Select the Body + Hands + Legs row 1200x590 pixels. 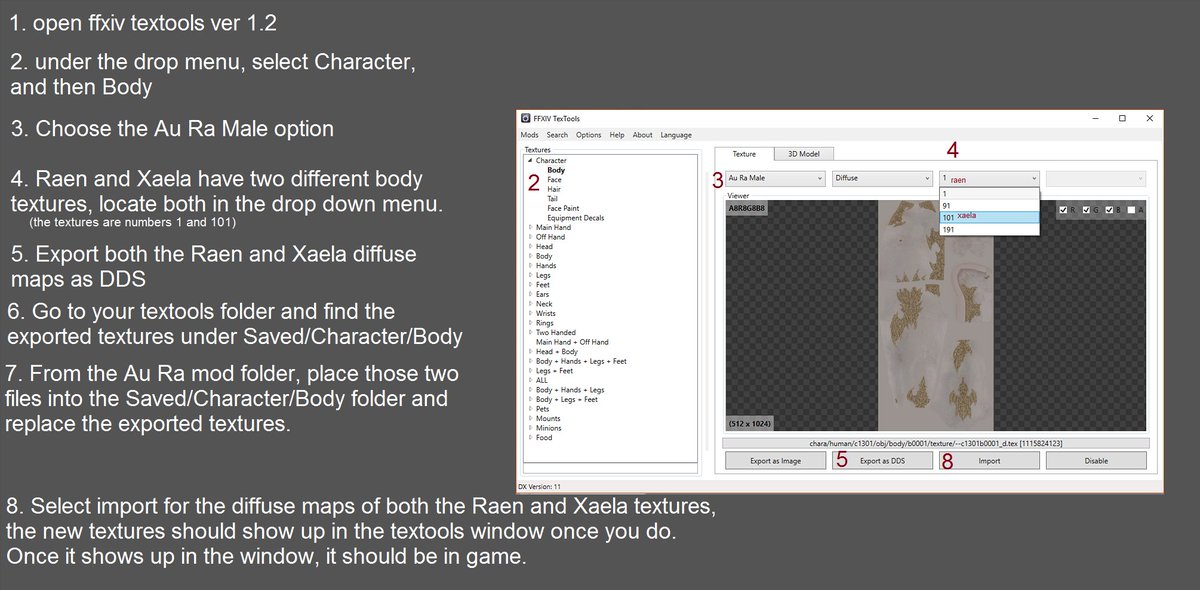570,390
